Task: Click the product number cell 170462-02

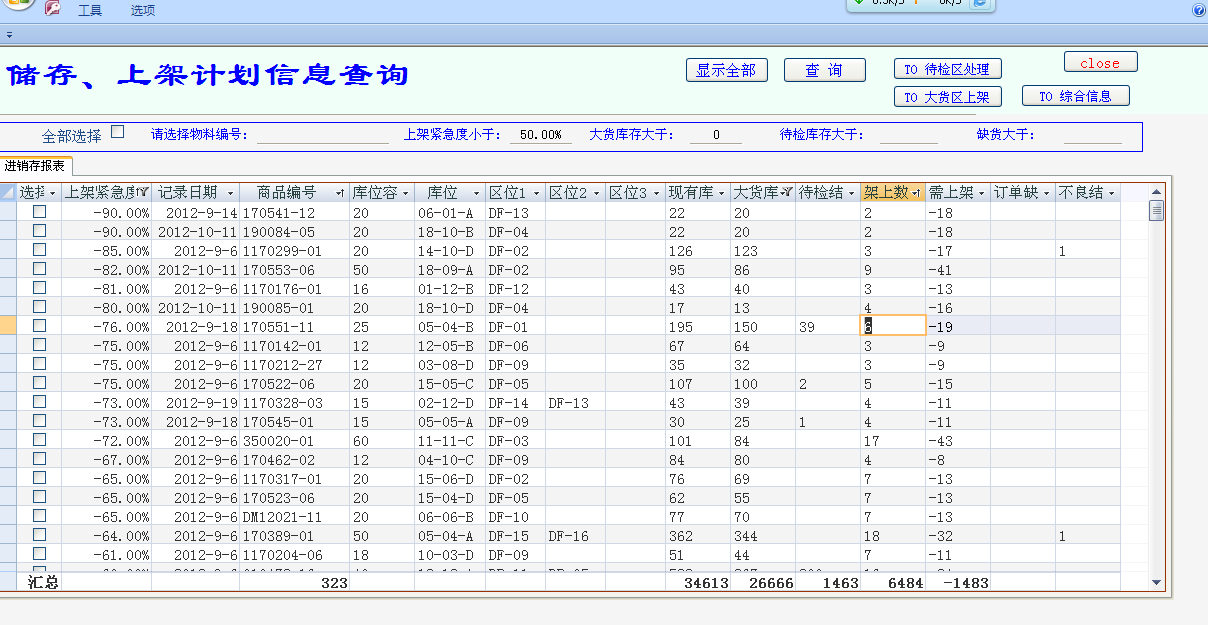Action: (295, 459)
